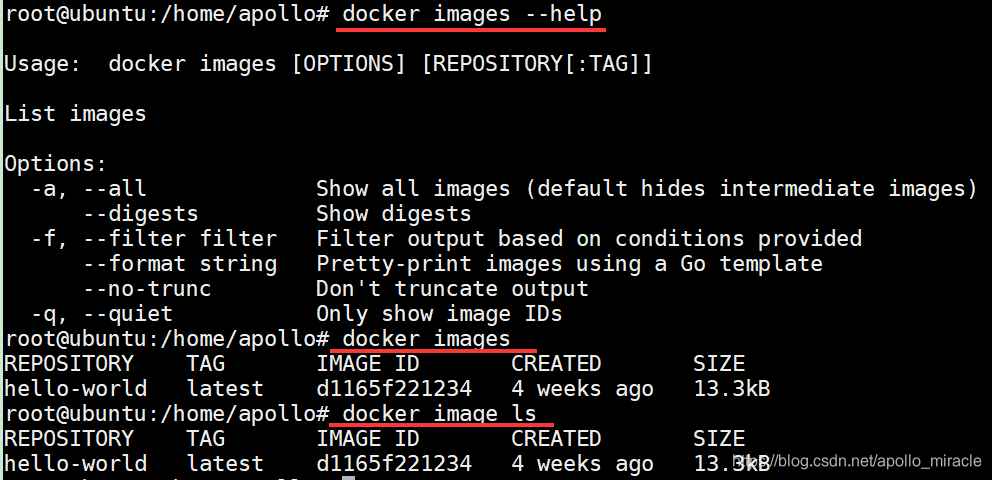992x480 pixels.
Task: Click the 'Options:' heading
Action: 56,164
